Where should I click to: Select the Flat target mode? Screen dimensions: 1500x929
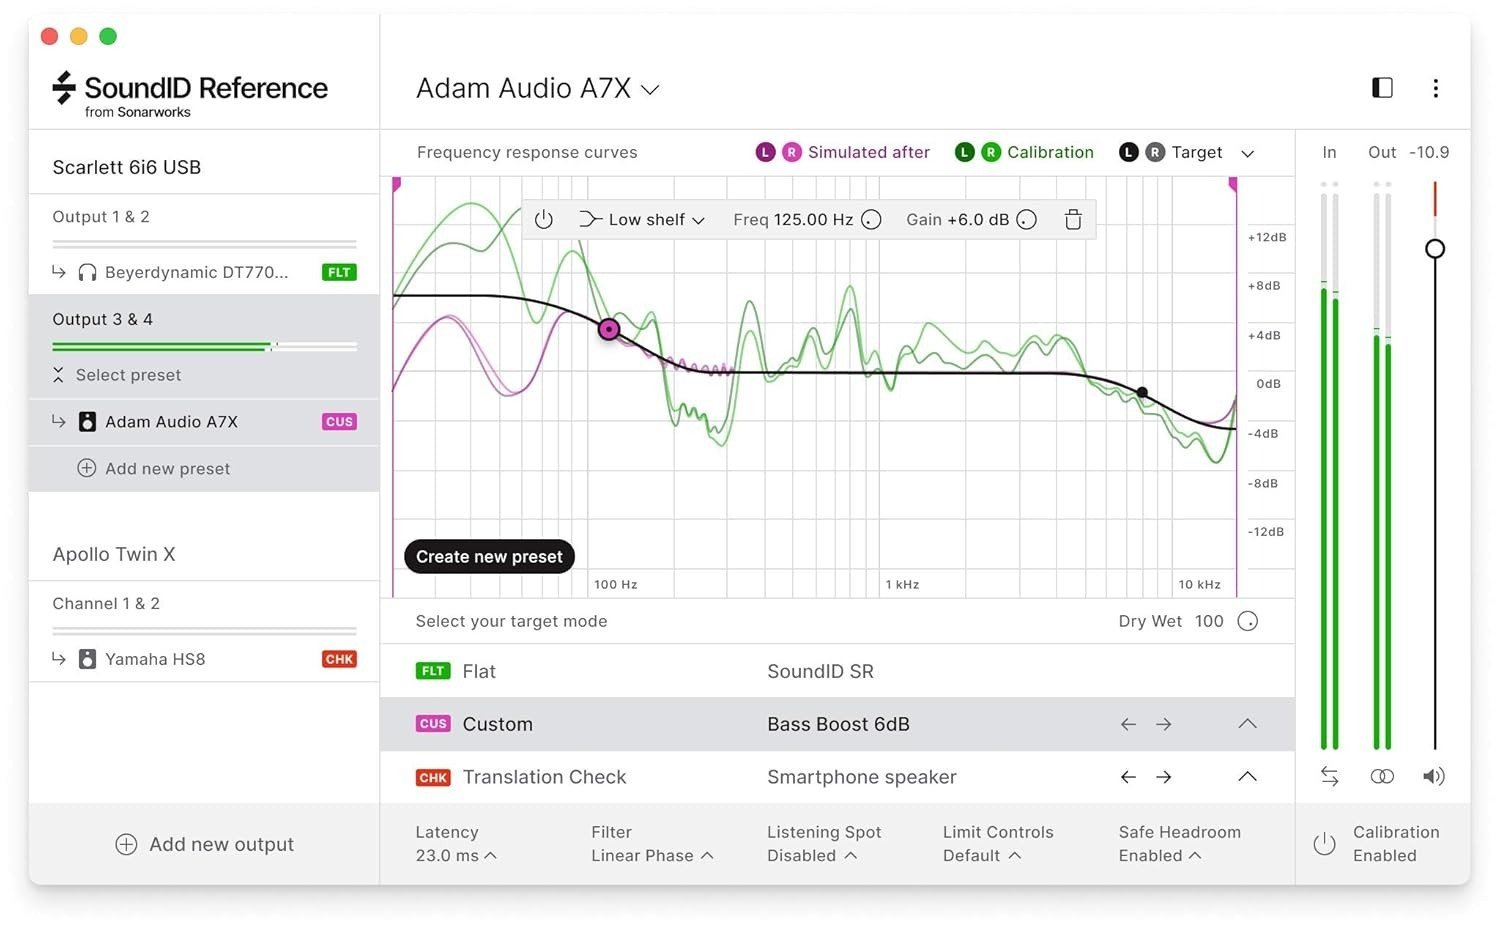pos(837,671)
